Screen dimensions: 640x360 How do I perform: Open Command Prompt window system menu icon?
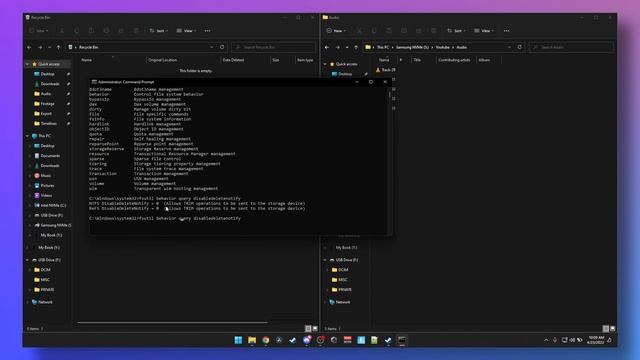(x=94, y=82)
